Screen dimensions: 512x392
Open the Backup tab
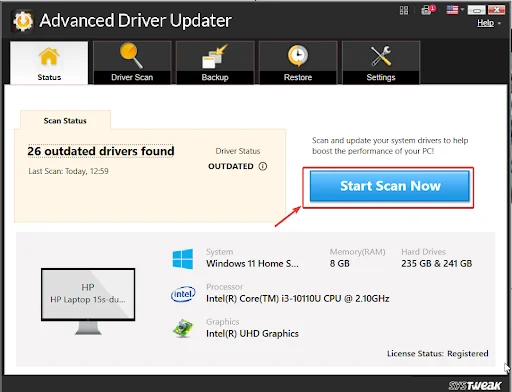215,63
